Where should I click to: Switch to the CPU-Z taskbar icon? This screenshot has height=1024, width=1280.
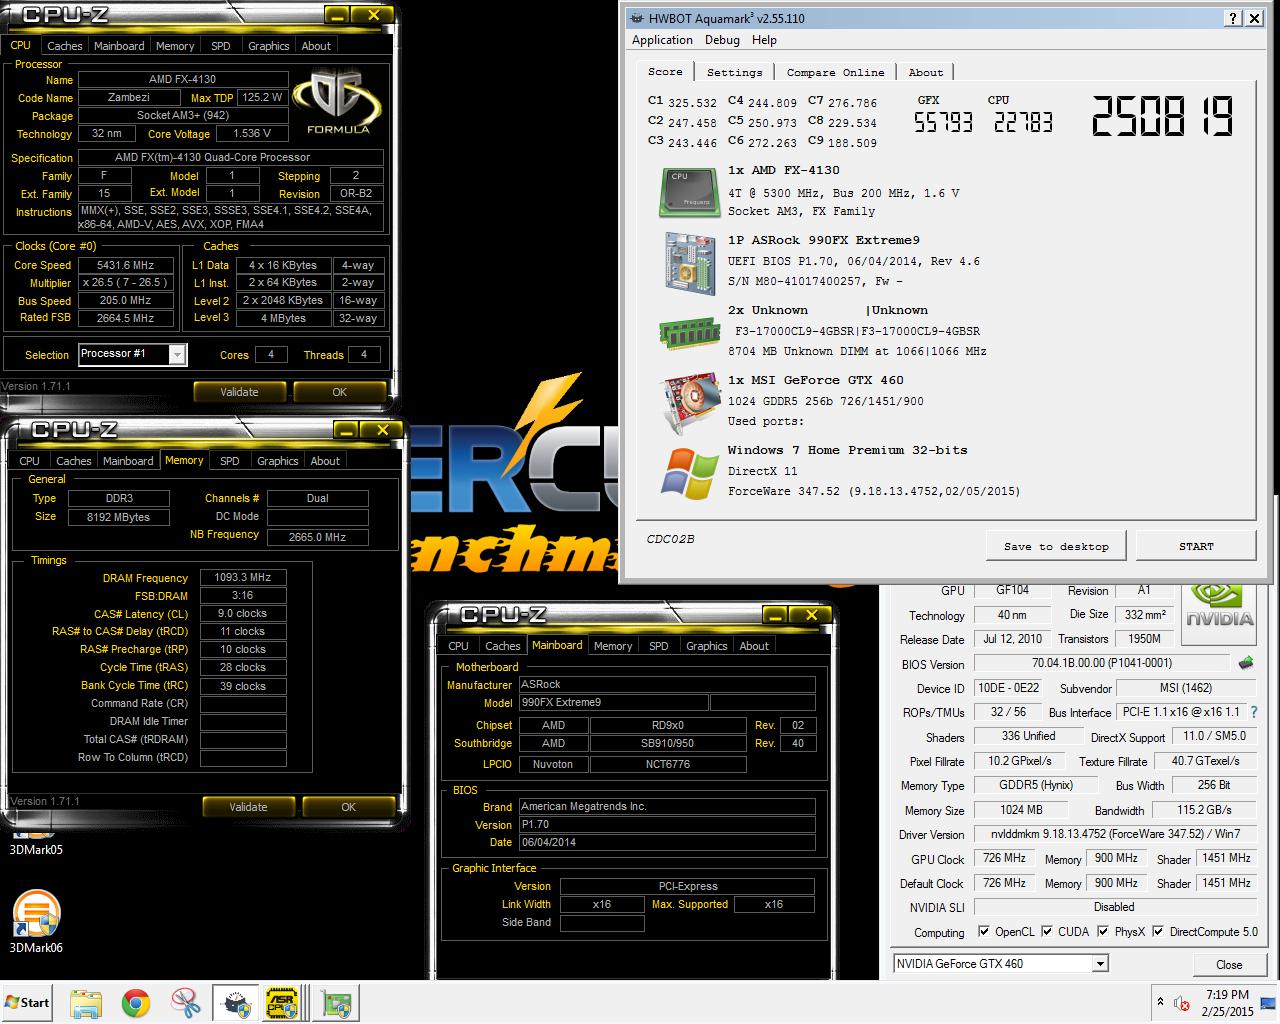(282, 1003)
